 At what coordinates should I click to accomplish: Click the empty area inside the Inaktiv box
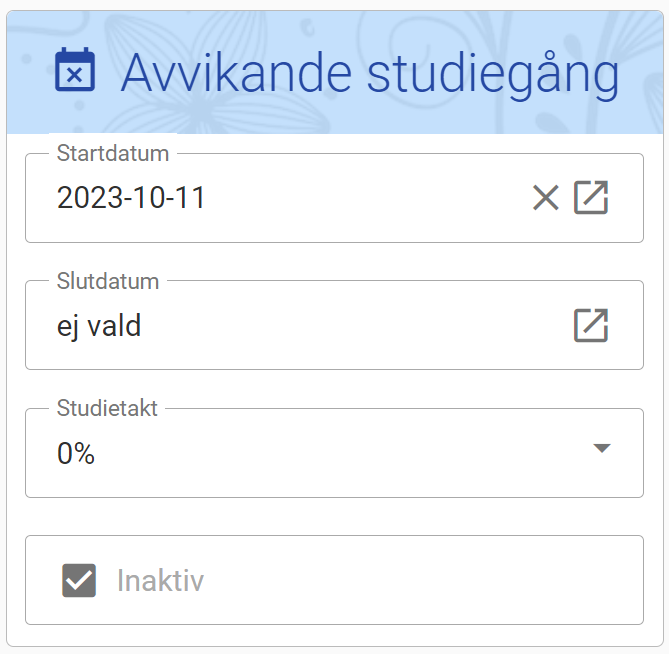420,580
